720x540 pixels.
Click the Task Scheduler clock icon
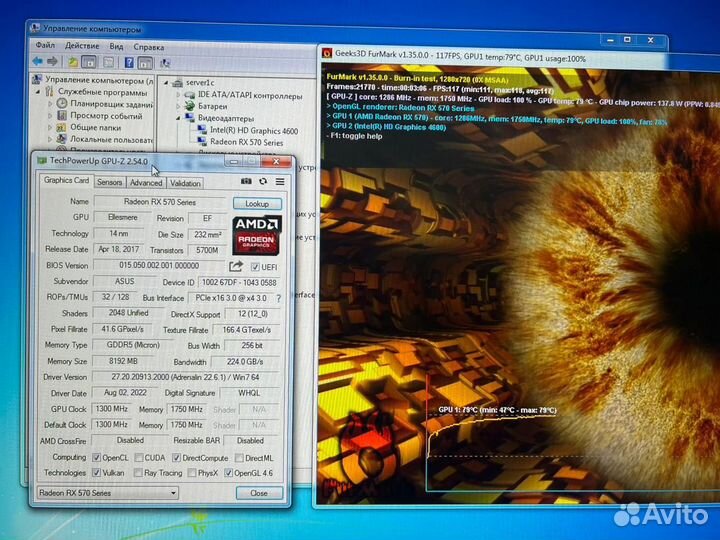62,103
